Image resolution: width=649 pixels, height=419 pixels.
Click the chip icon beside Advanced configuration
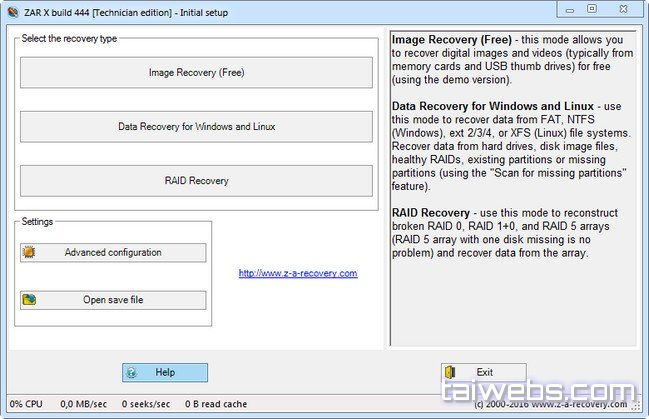(31, 252)
